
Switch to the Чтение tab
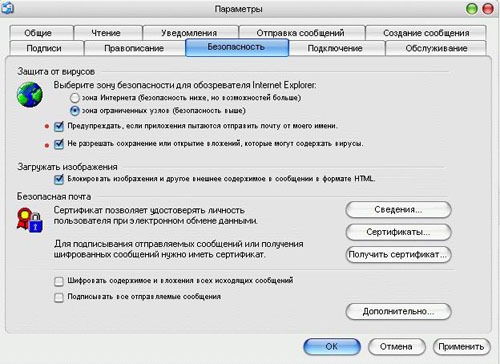[x=108, y=33]
